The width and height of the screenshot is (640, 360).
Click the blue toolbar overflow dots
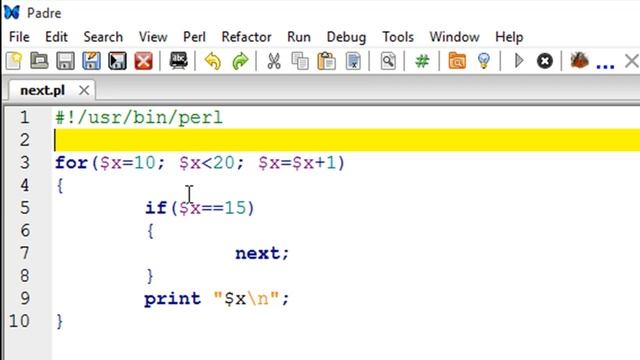[605, 65]
